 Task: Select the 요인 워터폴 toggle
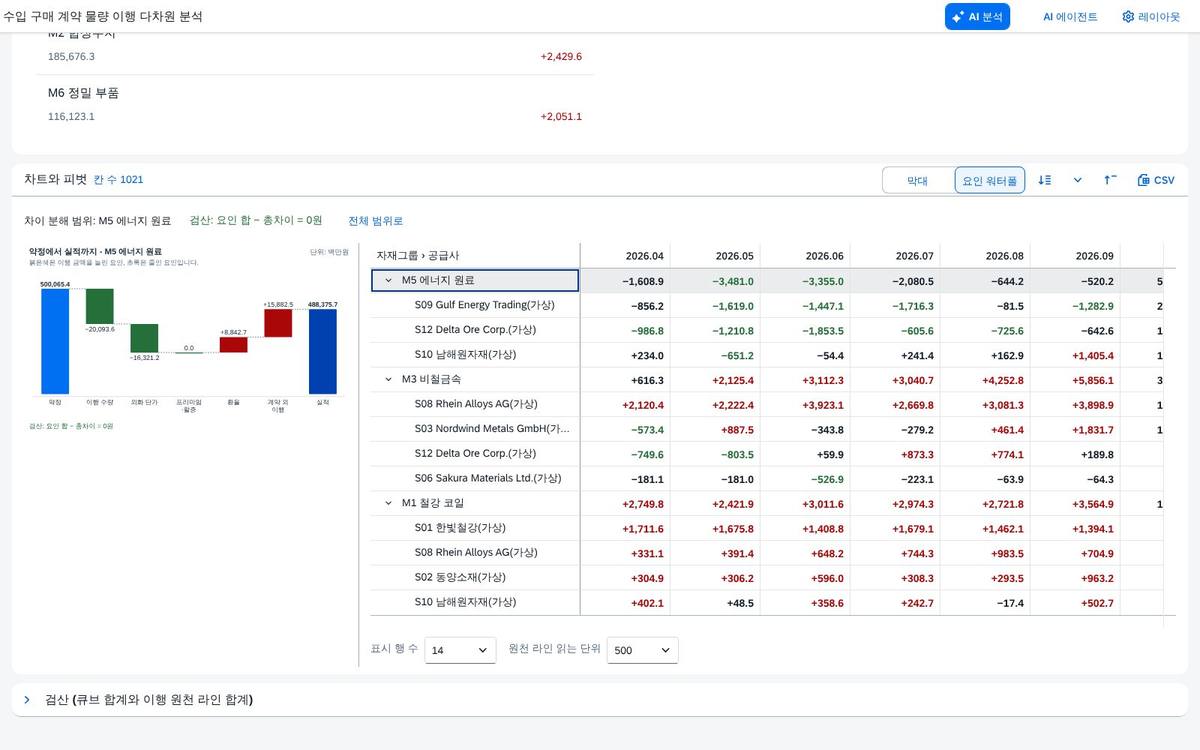pyautogui.click(x=989, y=181)
